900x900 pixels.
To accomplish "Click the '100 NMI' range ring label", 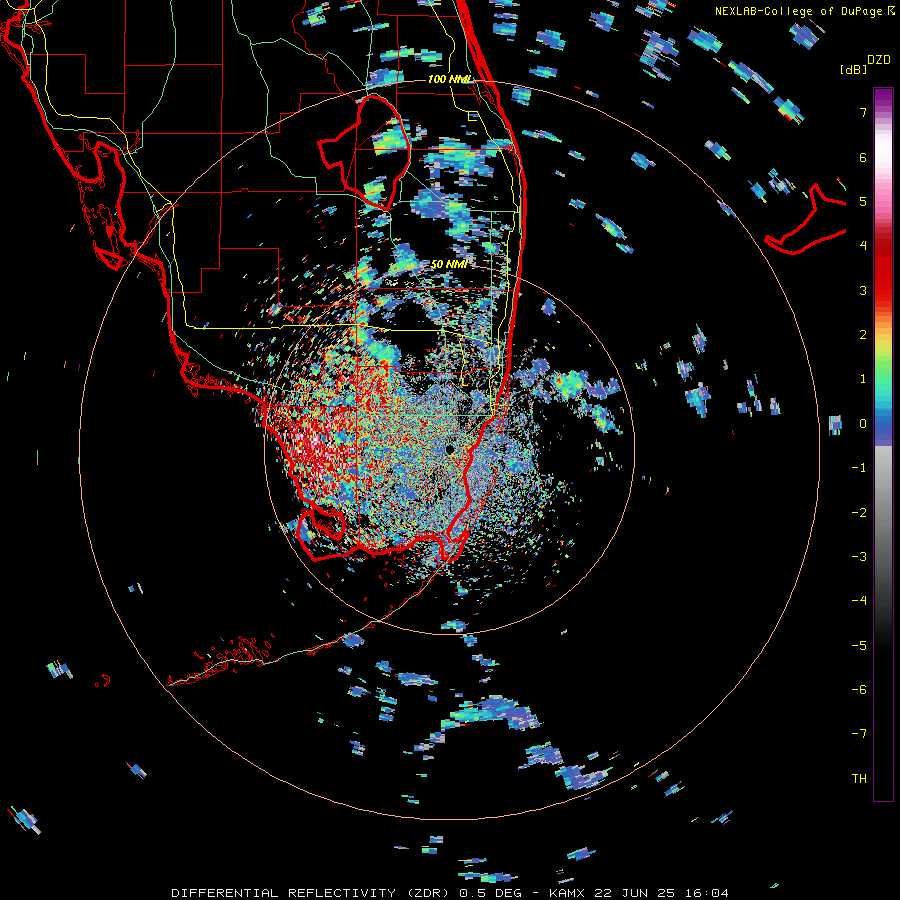I will (449, 79).
